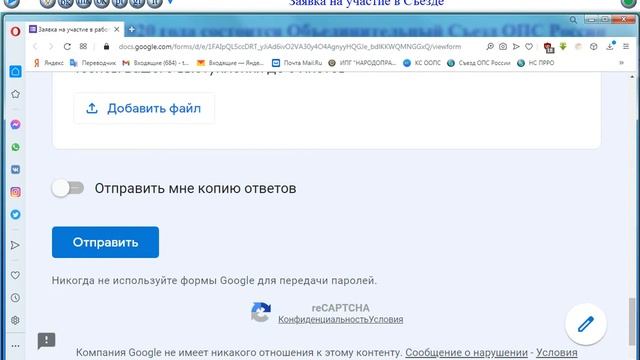Open the Speed Dial start page
This screenshot has height=360, width=640.
pyautogui.click(x=83, y=47)
